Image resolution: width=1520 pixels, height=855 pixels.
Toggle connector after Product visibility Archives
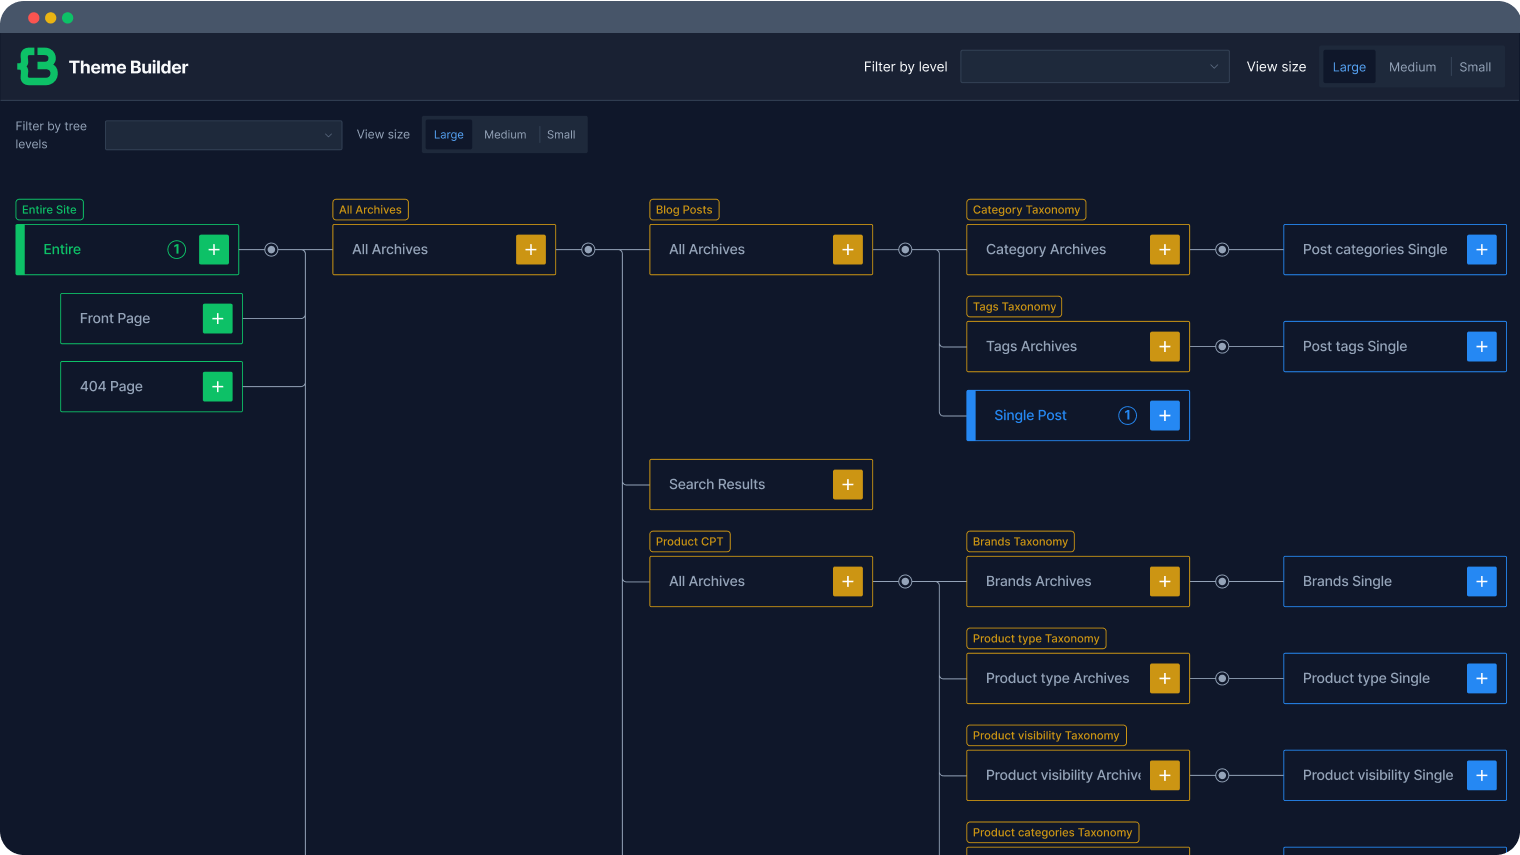click(1222, 775)
